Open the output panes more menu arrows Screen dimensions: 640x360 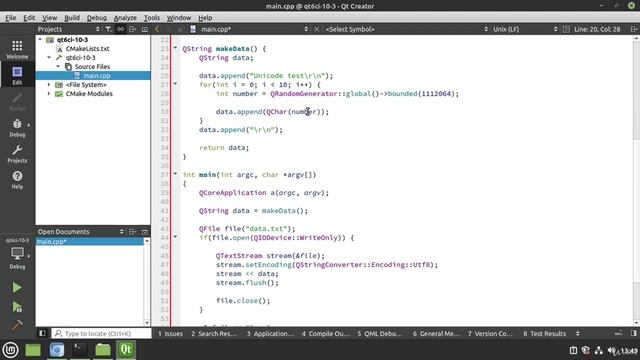point(578,333)
